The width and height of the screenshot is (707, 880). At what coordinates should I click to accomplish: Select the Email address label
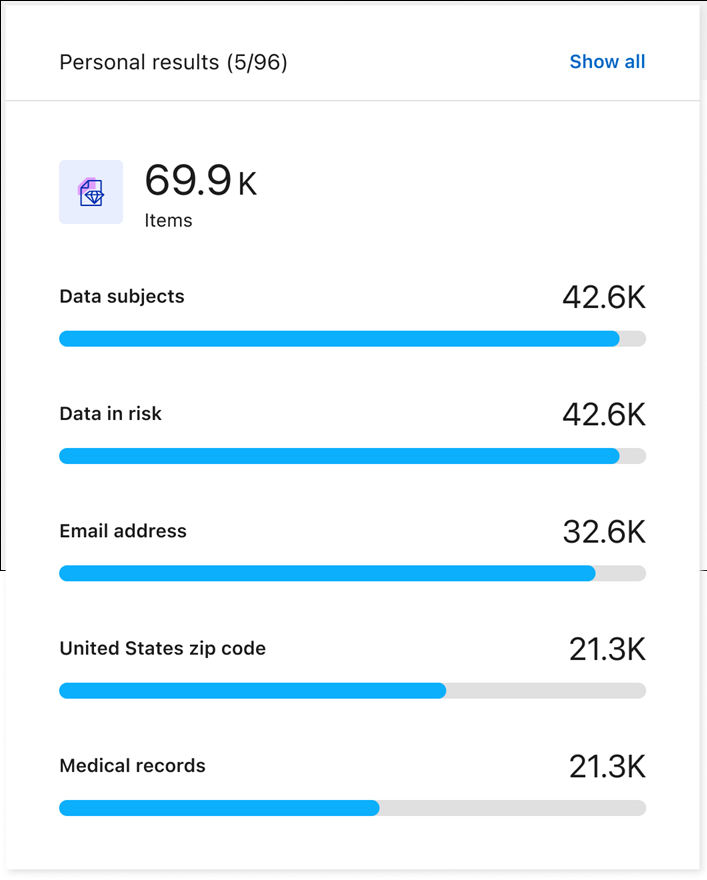123,531
